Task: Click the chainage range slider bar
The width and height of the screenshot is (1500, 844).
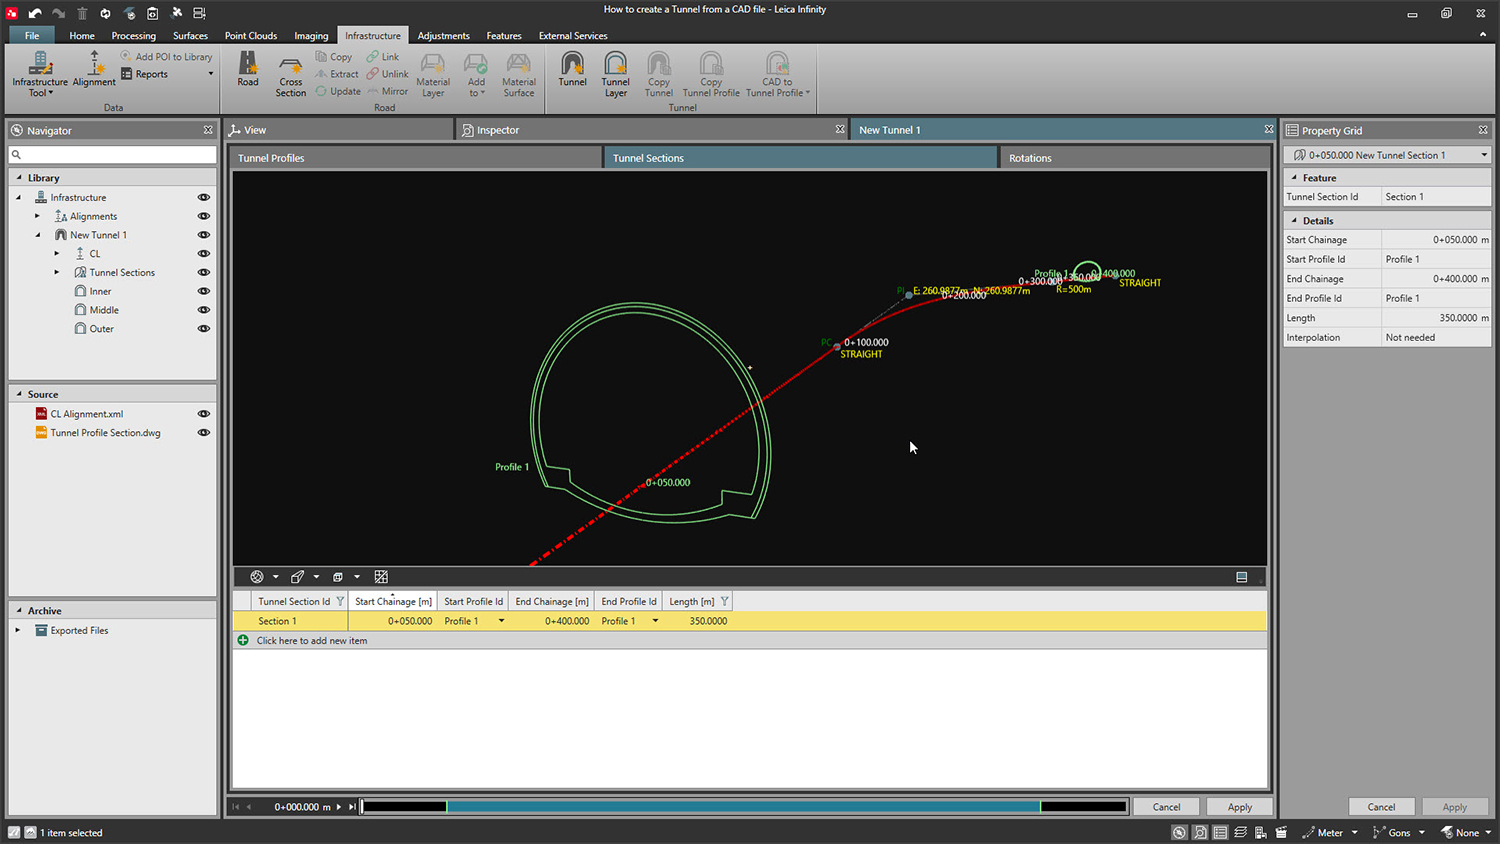Action: [x=743, y=807]
